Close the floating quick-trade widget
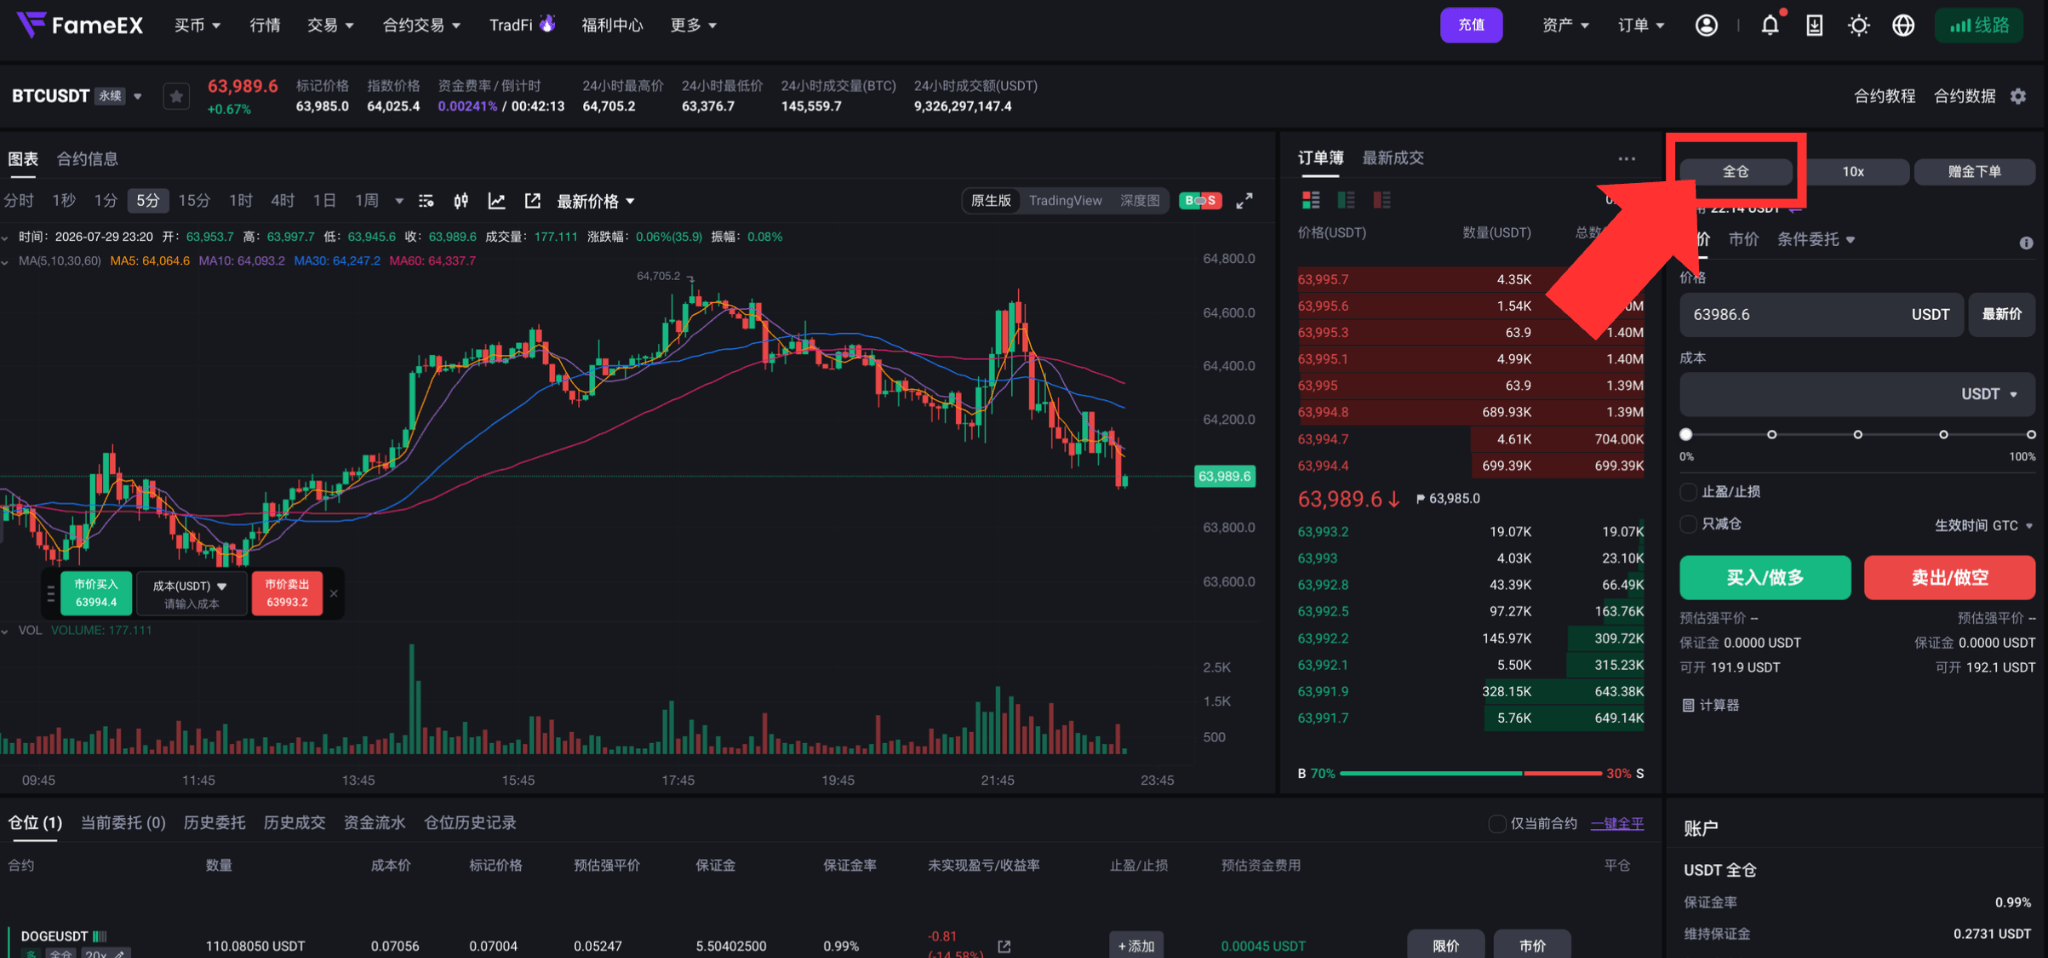Image resolution: width=2048 pixels, height=958 pixels. coord(334,593)
